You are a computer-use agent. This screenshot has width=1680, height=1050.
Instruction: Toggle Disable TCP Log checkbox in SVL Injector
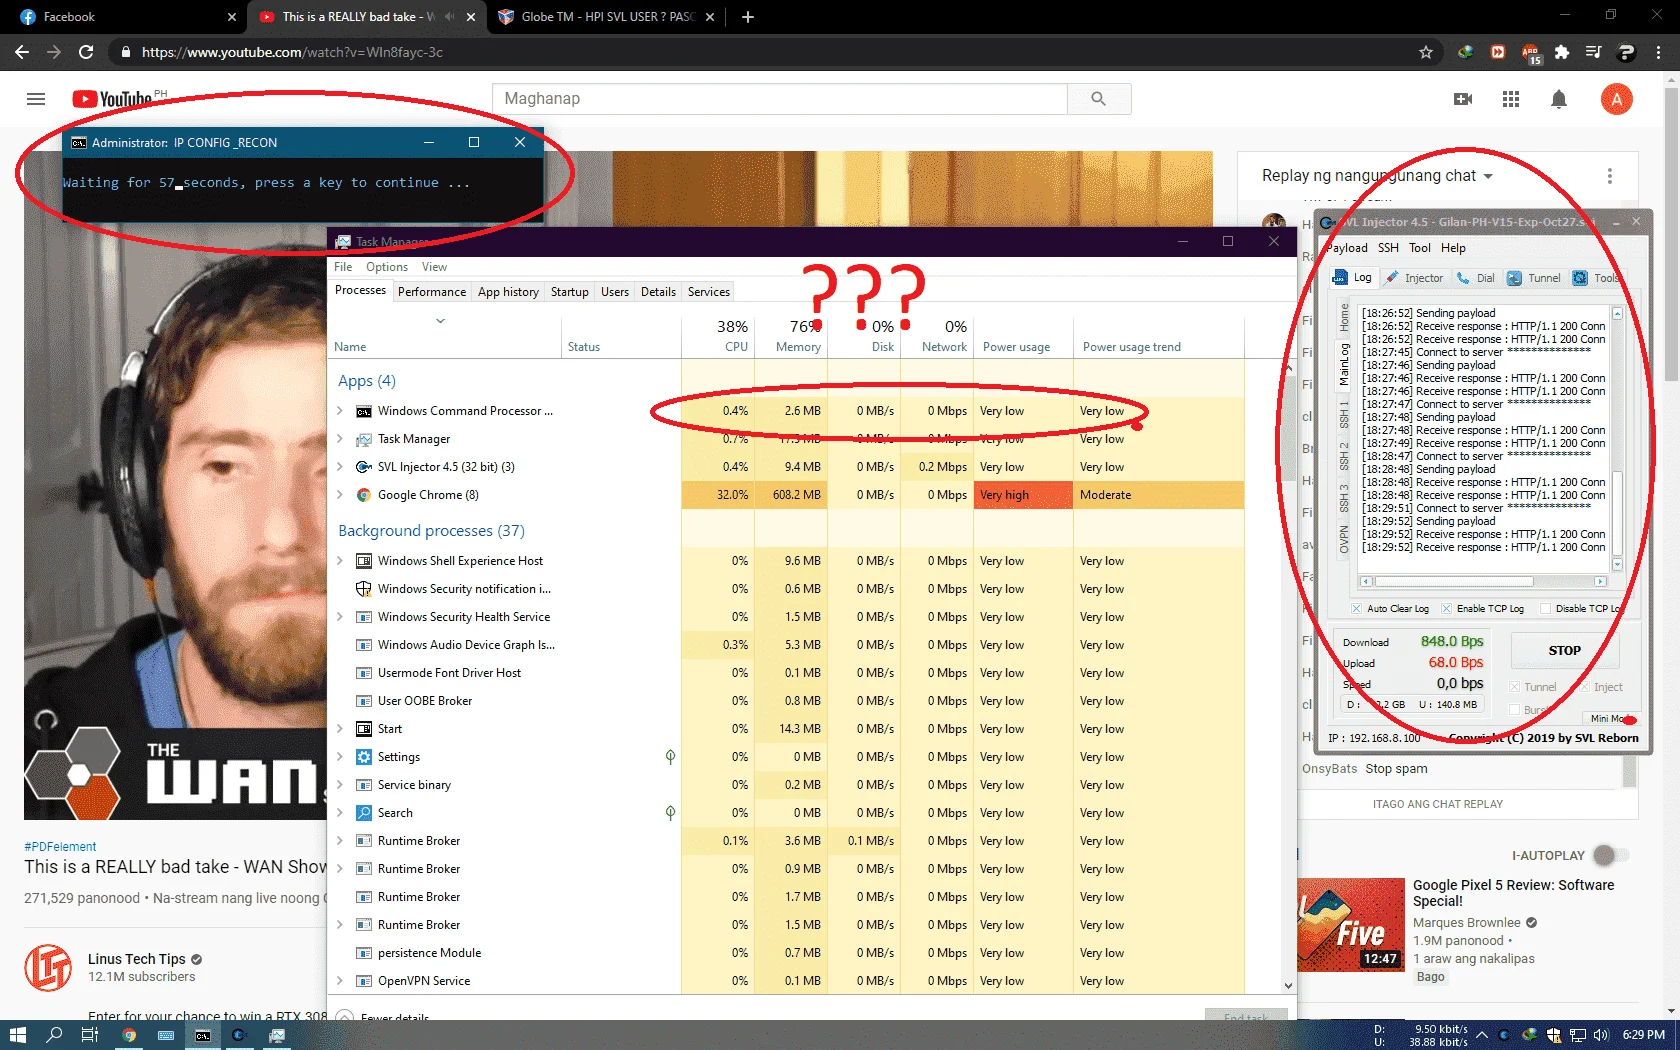click(1546, 608)
